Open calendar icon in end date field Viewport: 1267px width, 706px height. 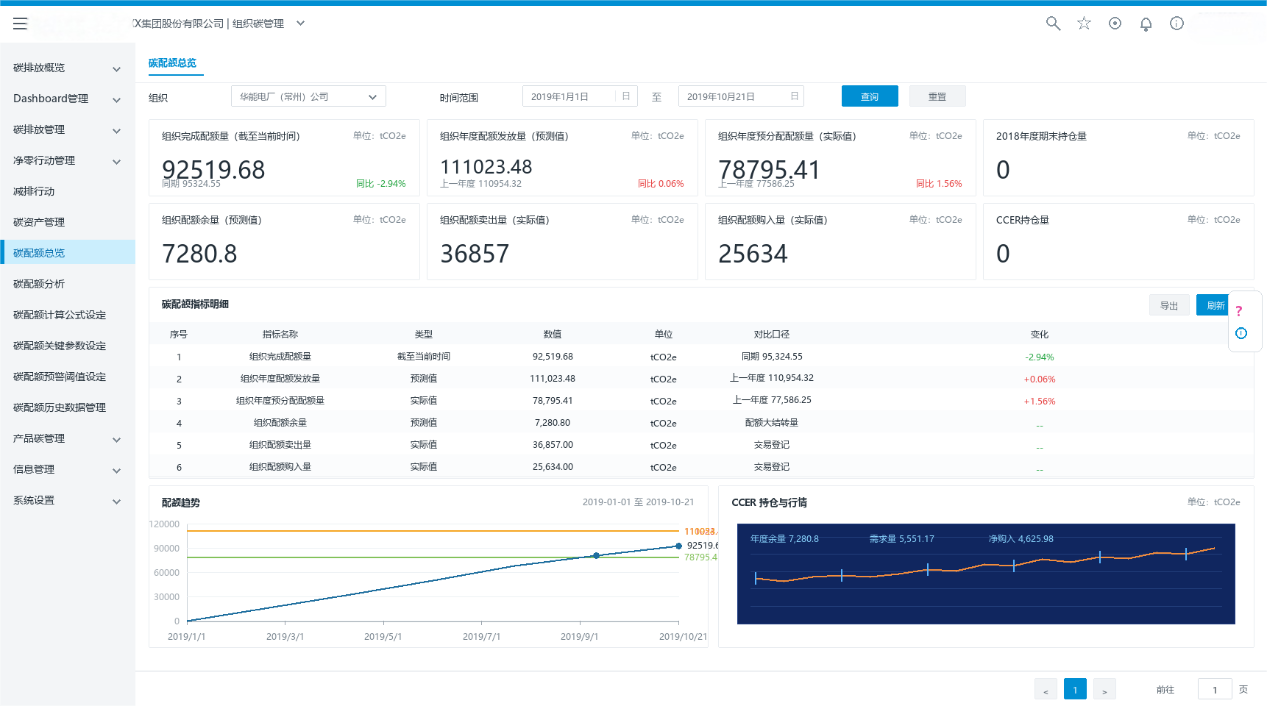794,96
